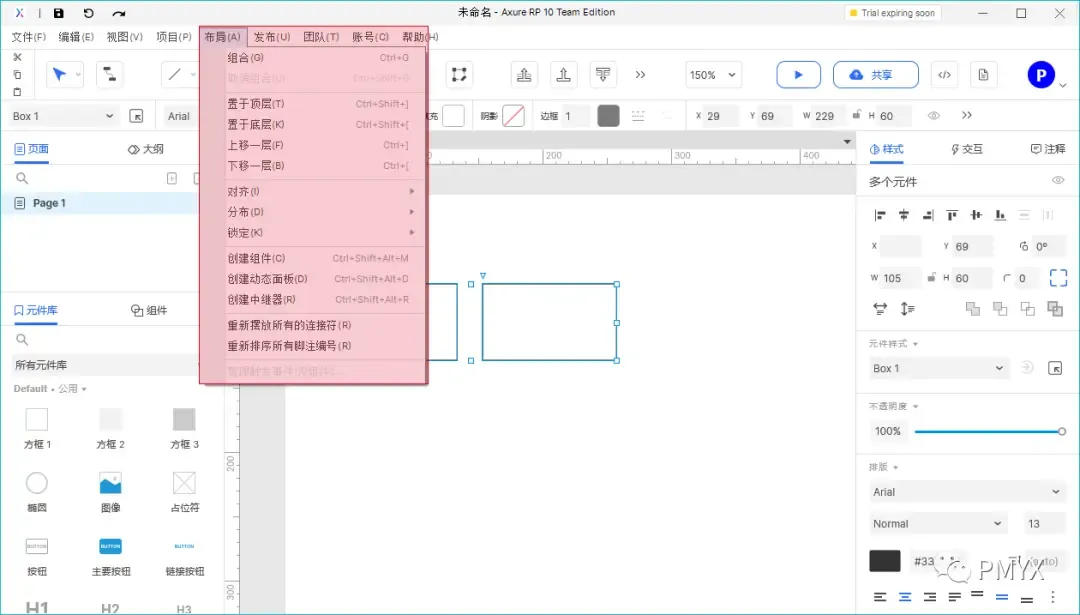Click the Trial expiring soon notice
1080x615 pixels.
click(893, 13)
